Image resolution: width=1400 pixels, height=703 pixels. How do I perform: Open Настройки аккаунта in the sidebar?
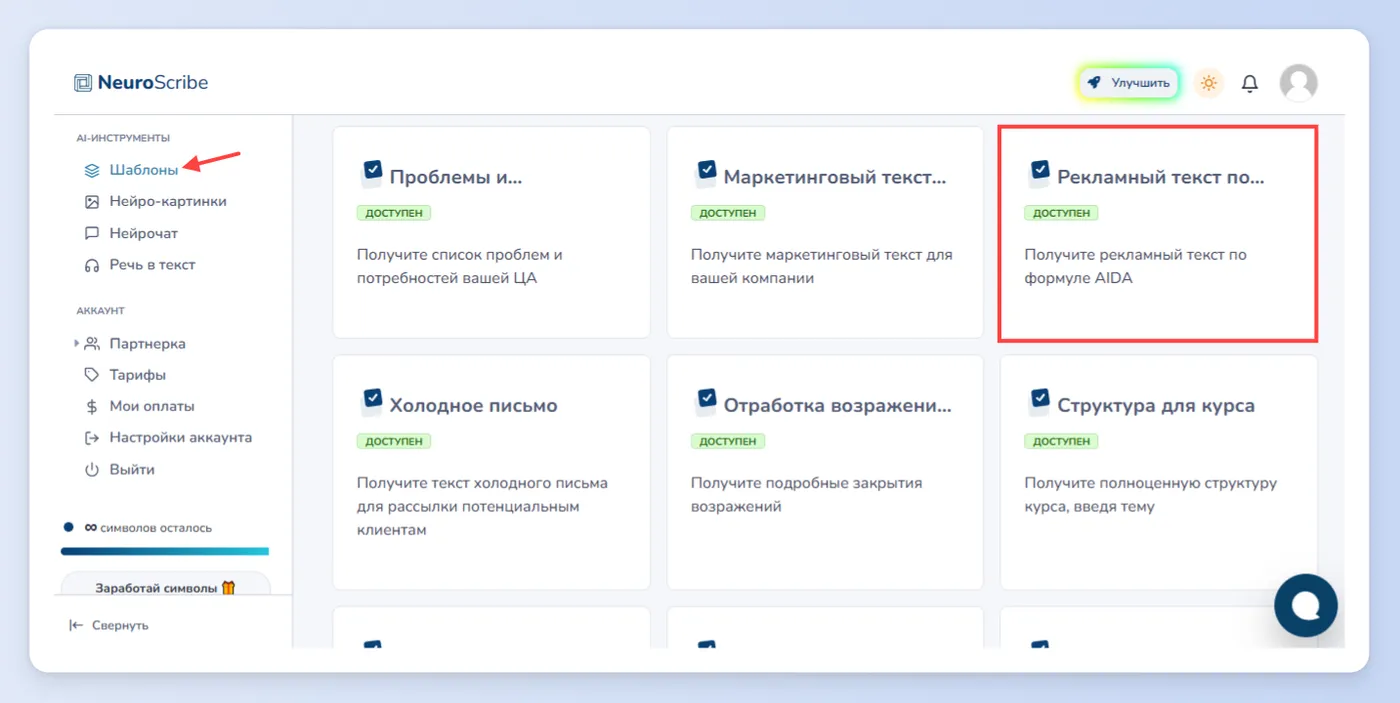(167, 438)
